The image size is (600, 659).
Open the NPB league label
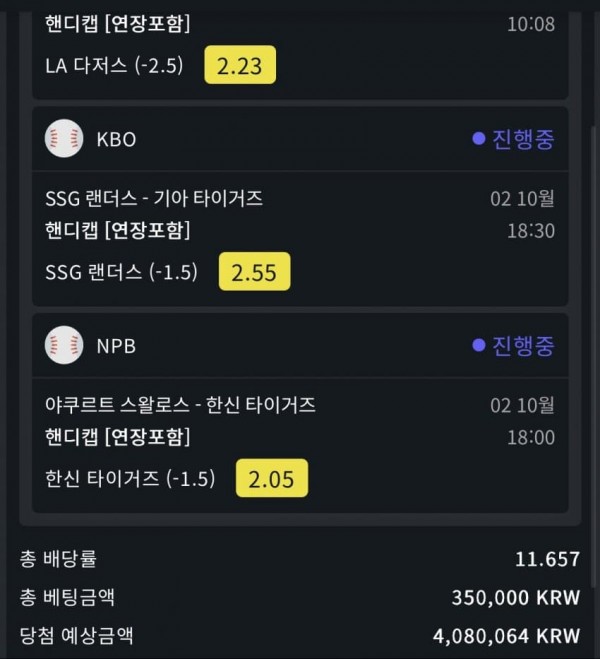pos(116,346)
